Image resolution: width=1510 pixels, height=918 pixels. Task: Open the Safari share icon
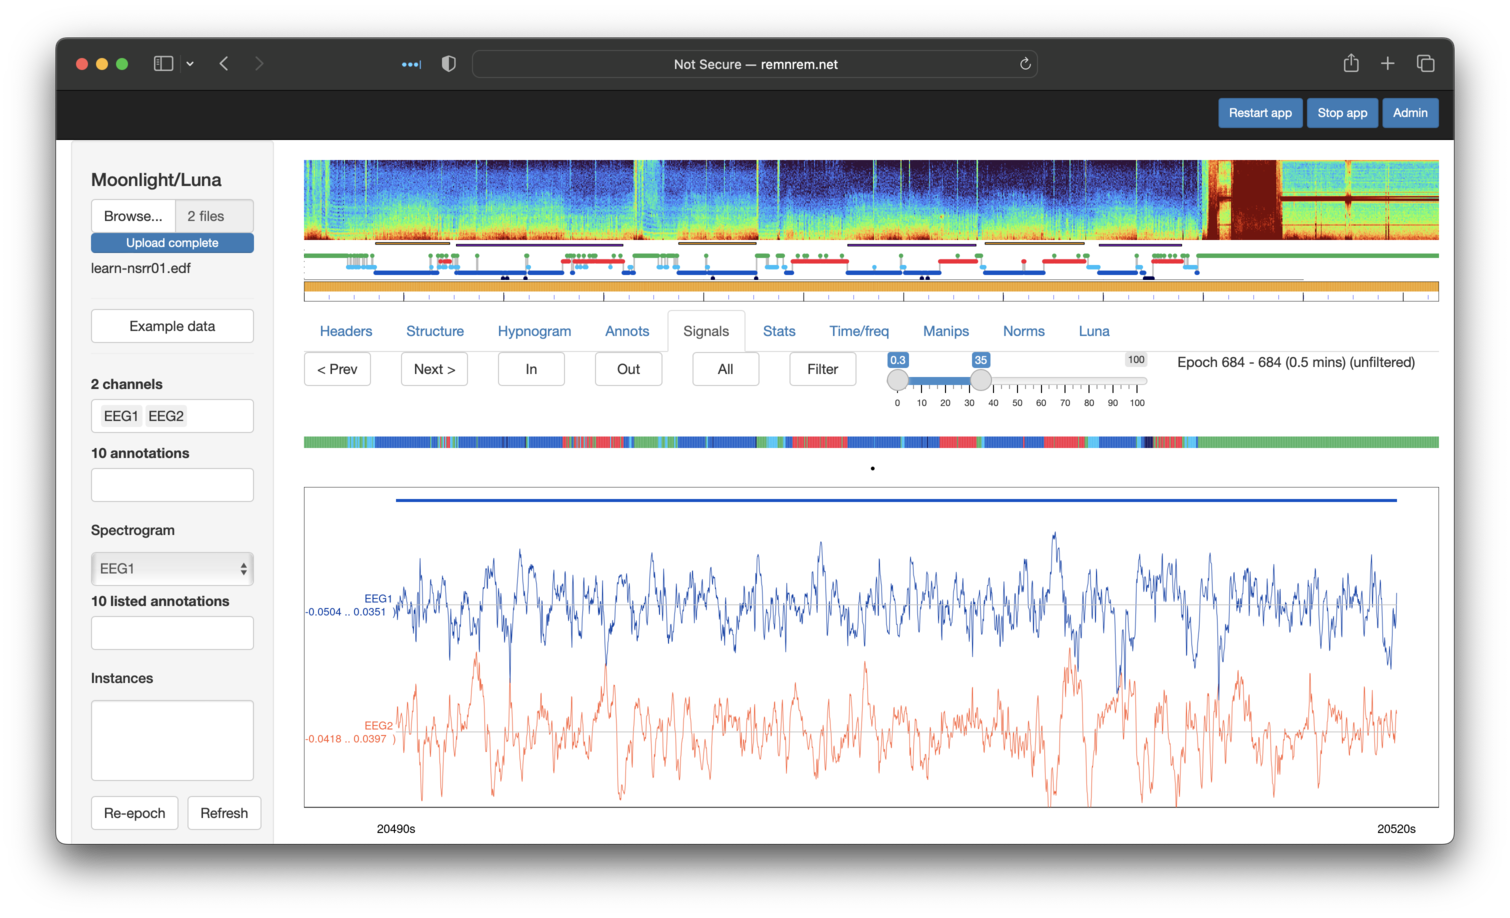coord(1351,64)
